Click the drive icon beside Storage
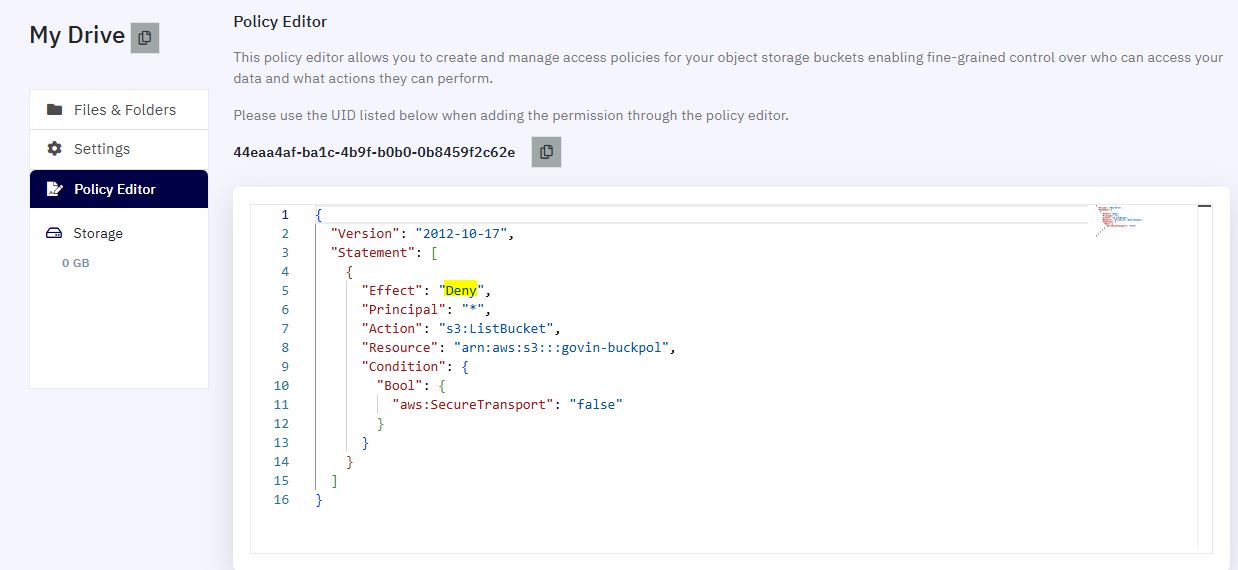Image resolution: width=1238 pixels, height=570 pixels. [54, 233]
